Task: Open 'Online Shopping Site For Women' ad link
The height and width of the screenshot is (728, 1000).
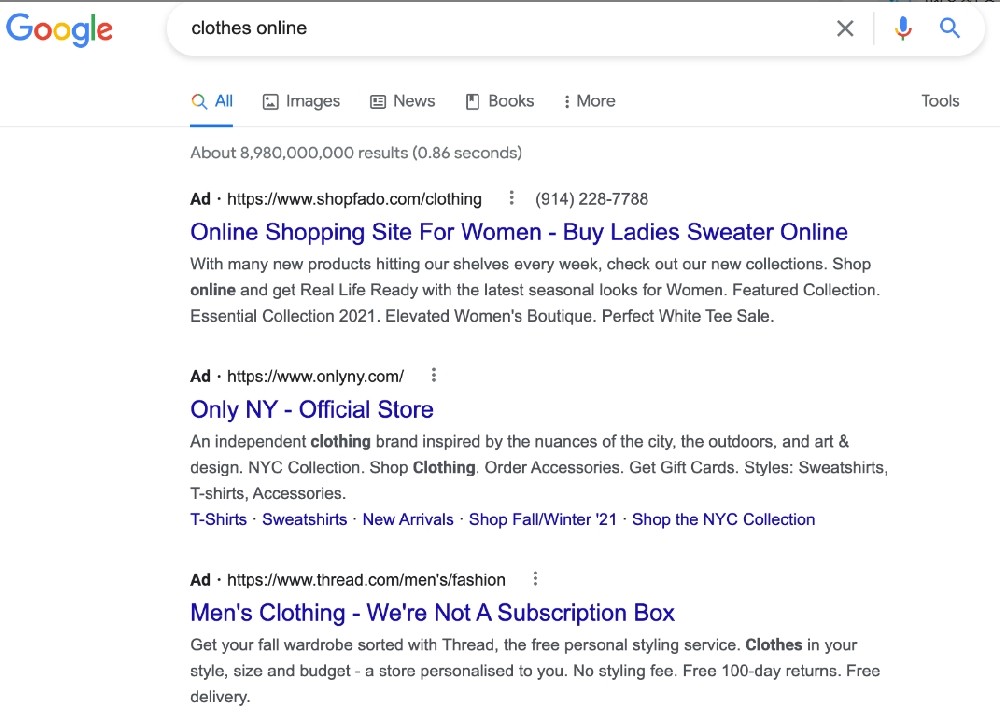Action: pyautogui.click(x=518, y=232)
